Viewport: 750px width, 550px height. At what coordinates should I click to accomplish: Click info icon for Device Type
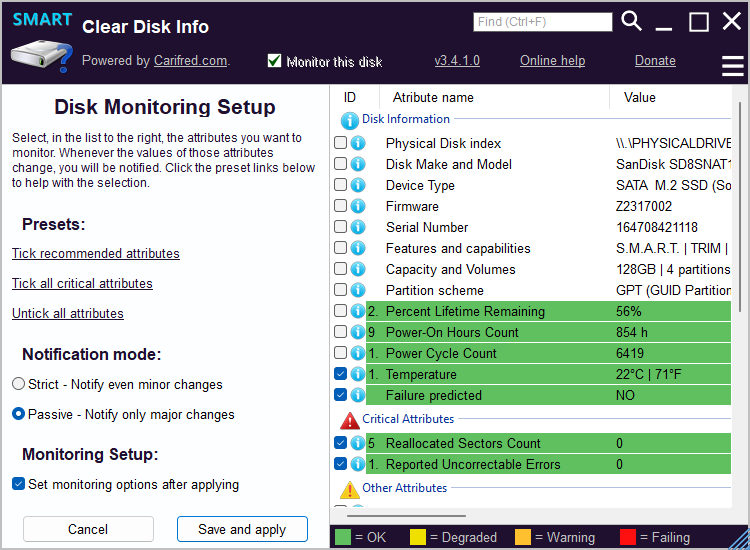click(x=358, y=185)
